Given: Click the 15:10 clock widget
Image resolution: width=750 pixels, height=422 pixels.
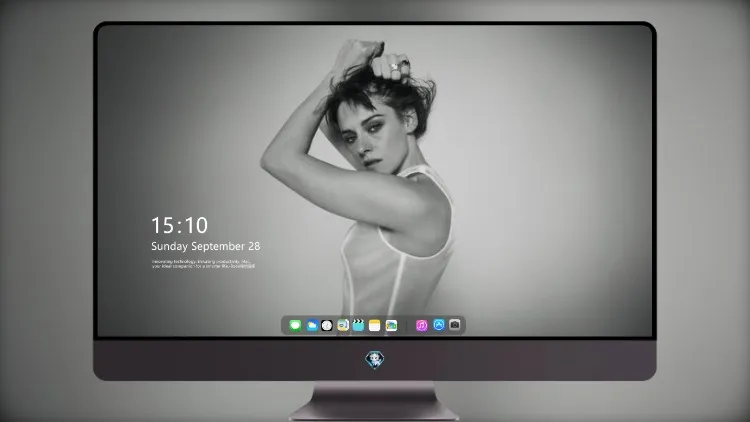Looking at the screenshot, I should pos(179,225).
